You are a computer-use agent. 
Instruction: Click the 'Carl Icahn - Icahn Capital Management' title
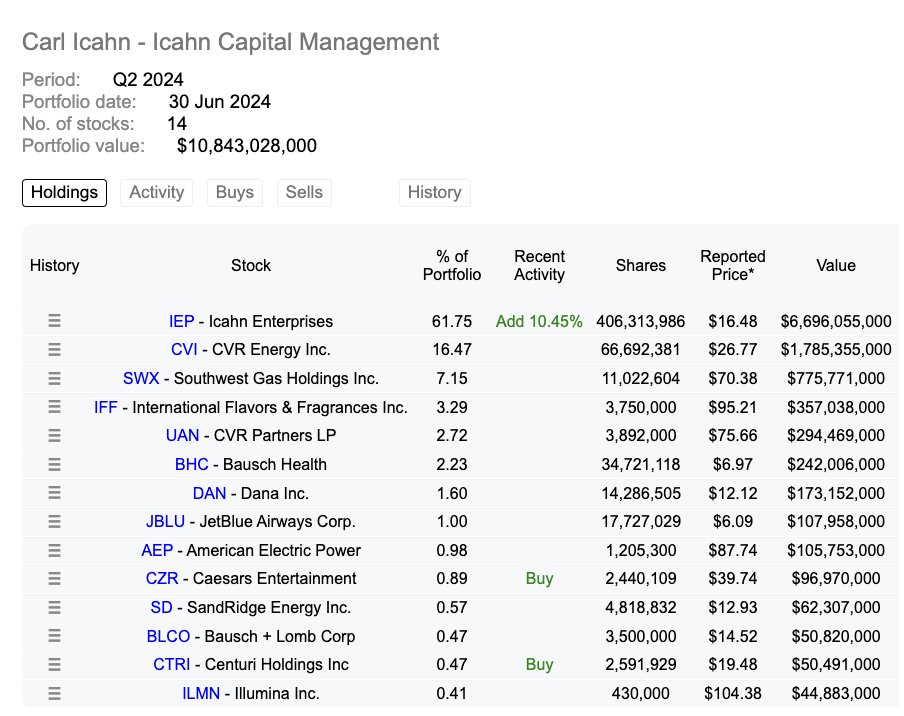click(231, 42)
